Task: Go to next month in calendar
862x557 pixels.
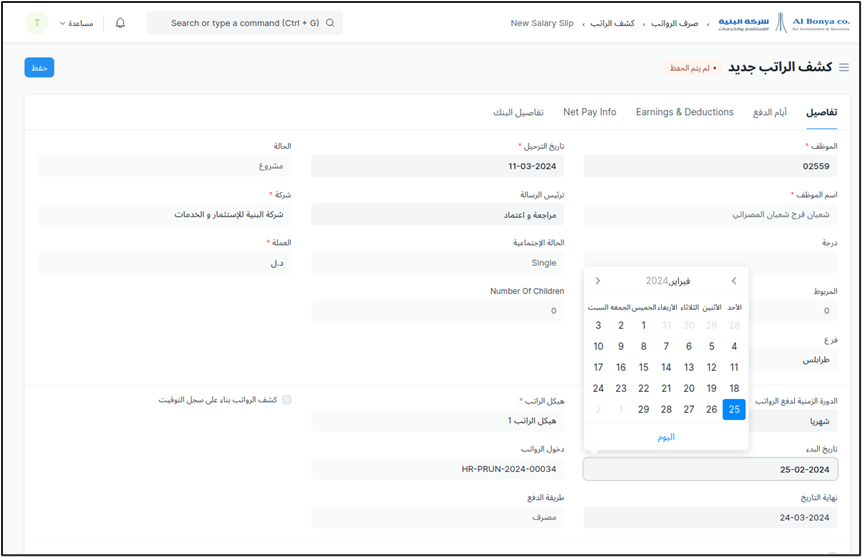Action: (598, 281)
